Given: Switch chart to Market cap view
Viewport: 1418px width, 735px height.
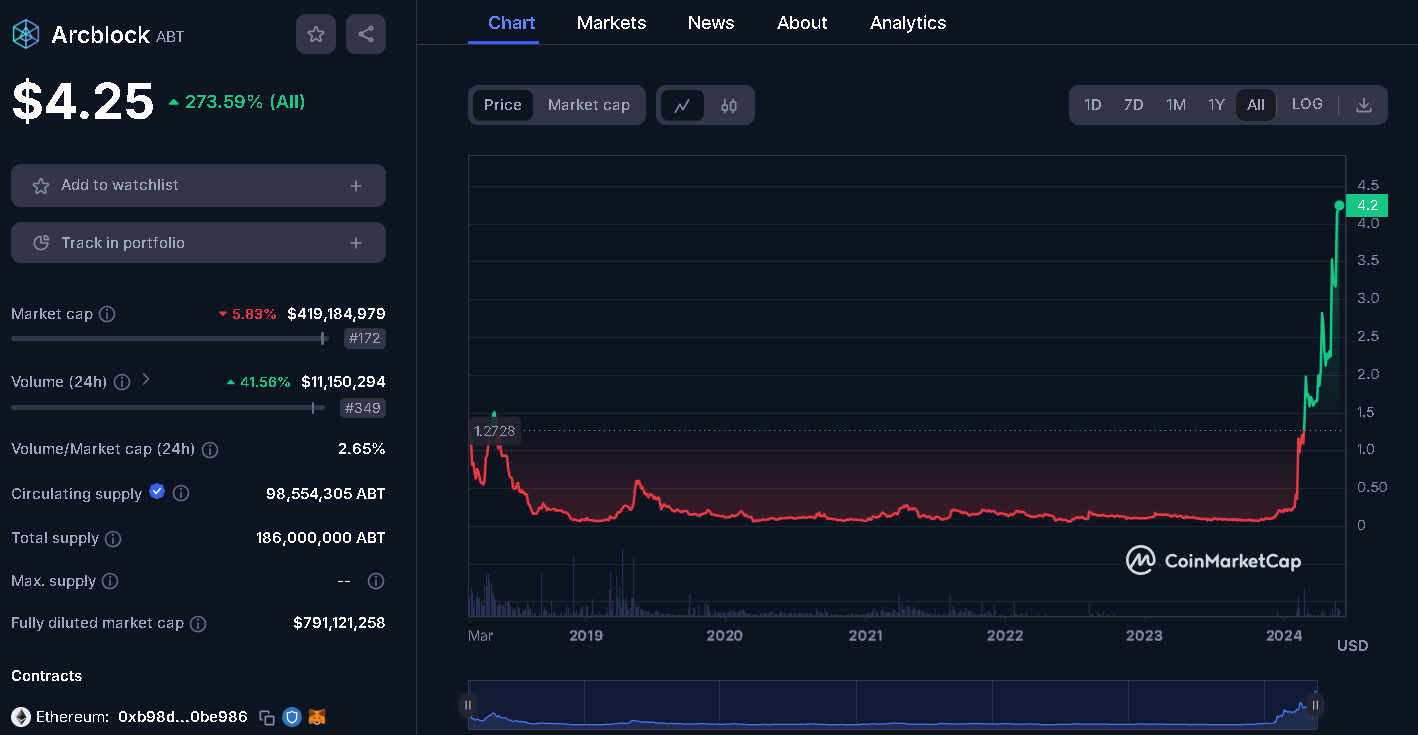Looking at the screenshot, I should [x=589, y=105].
